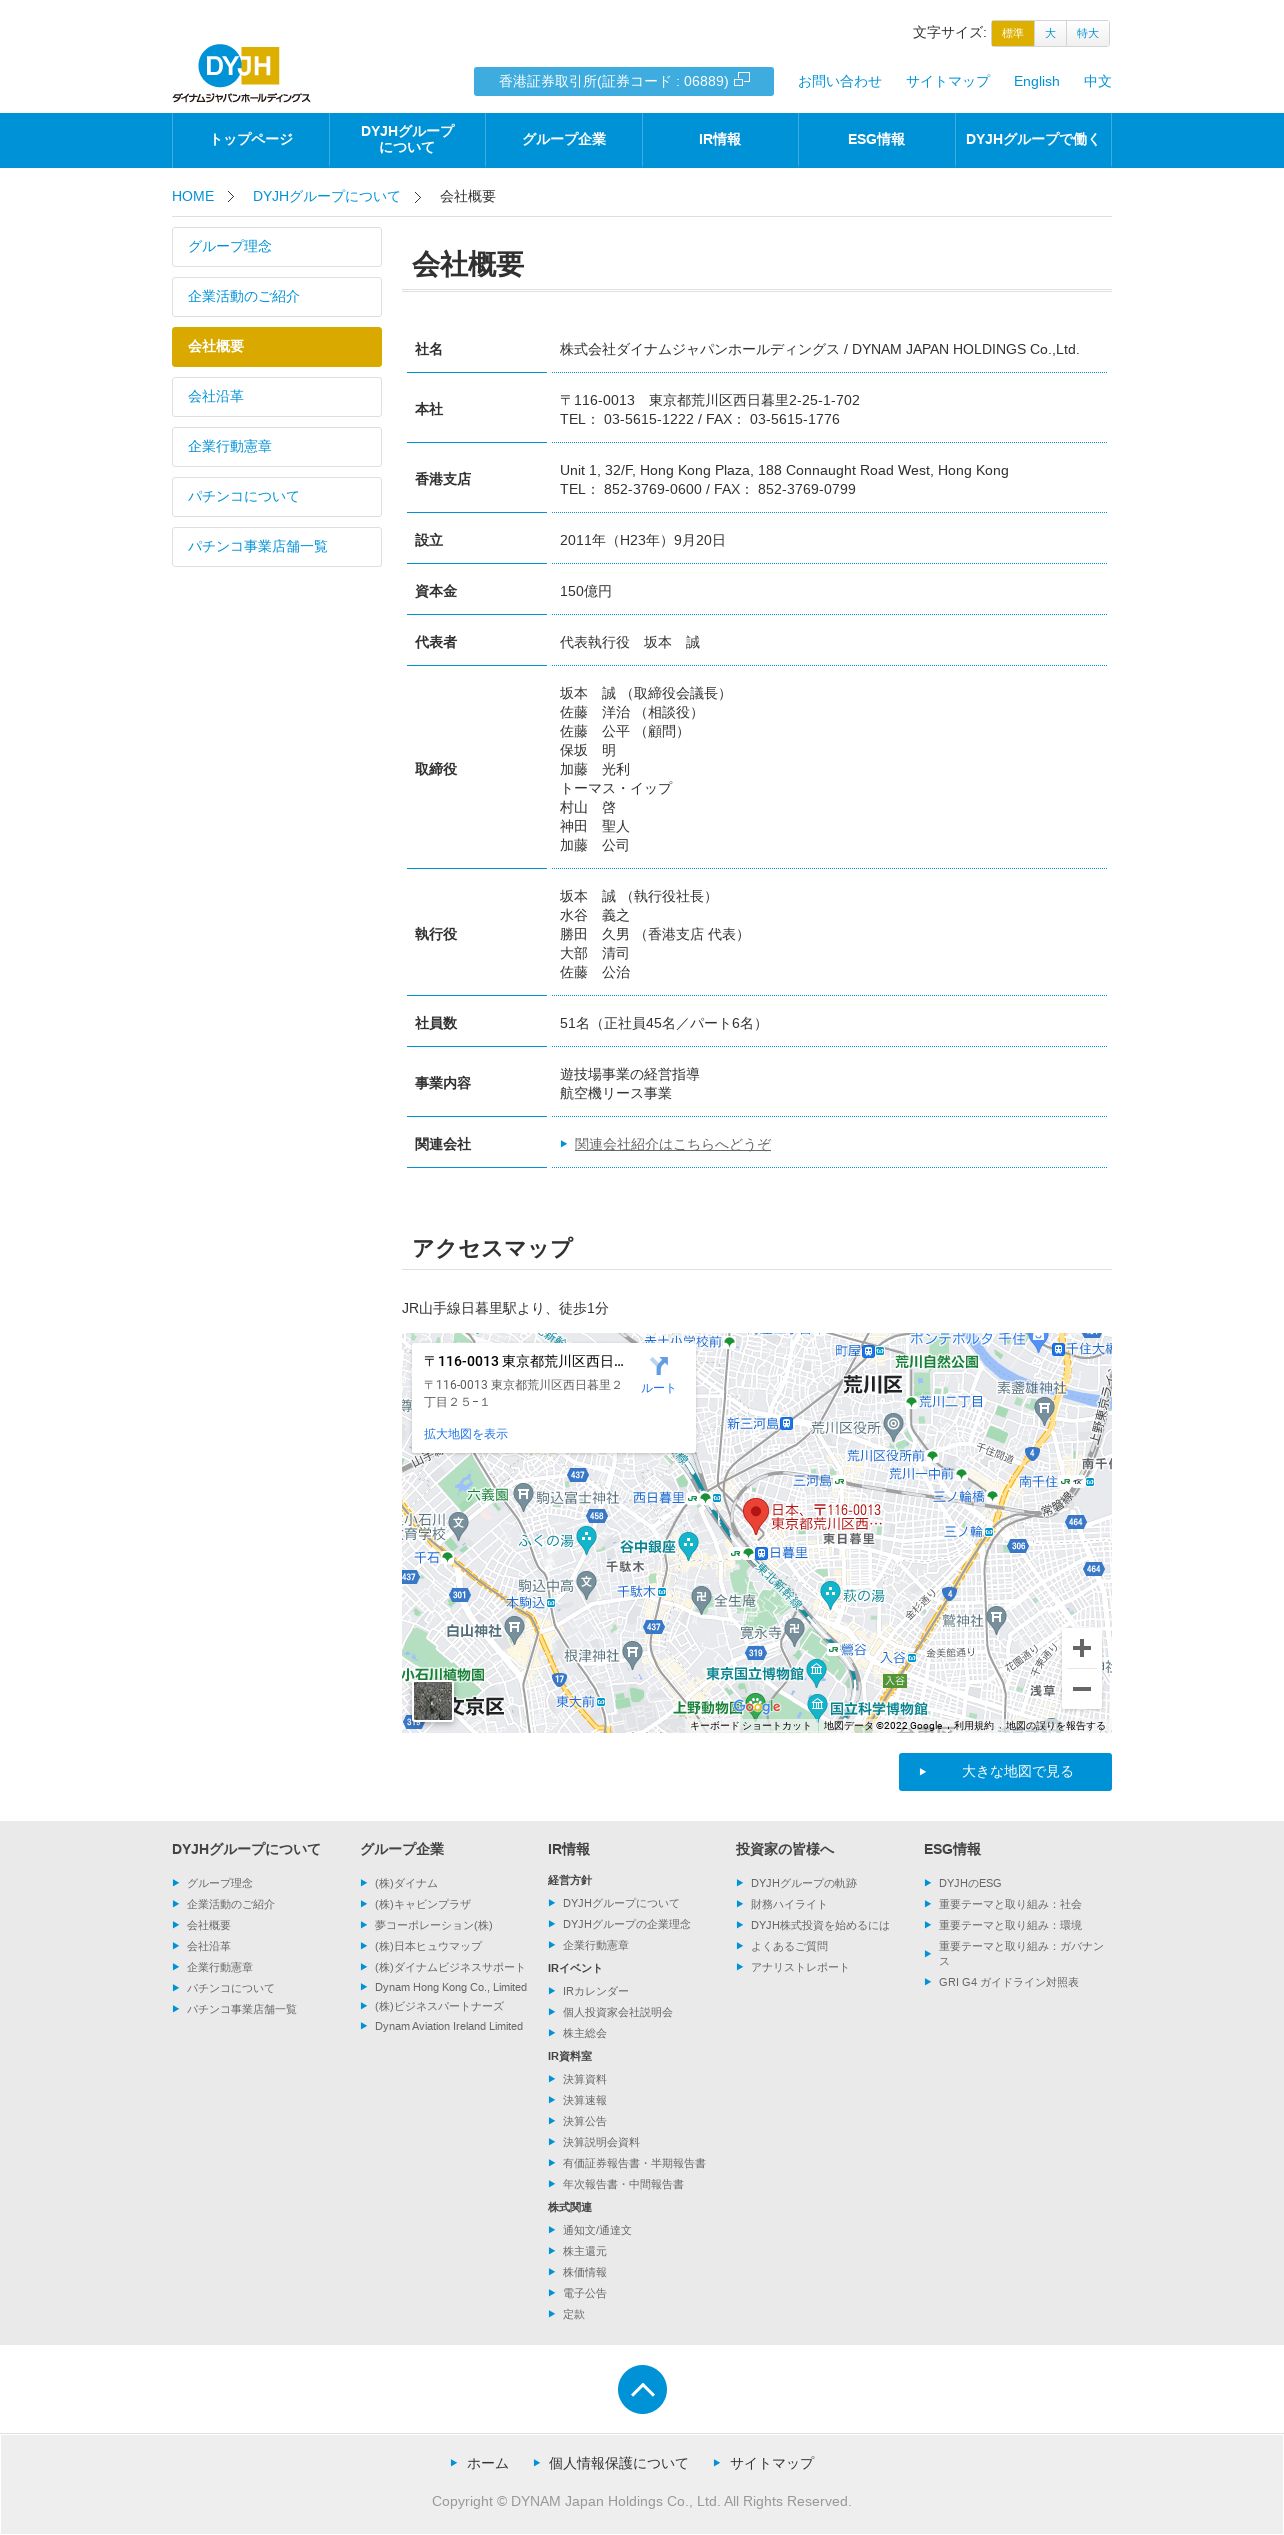Open footer 株価情報 link
This screenshot has width=1284, height=2535.
tap(585, 2272)
